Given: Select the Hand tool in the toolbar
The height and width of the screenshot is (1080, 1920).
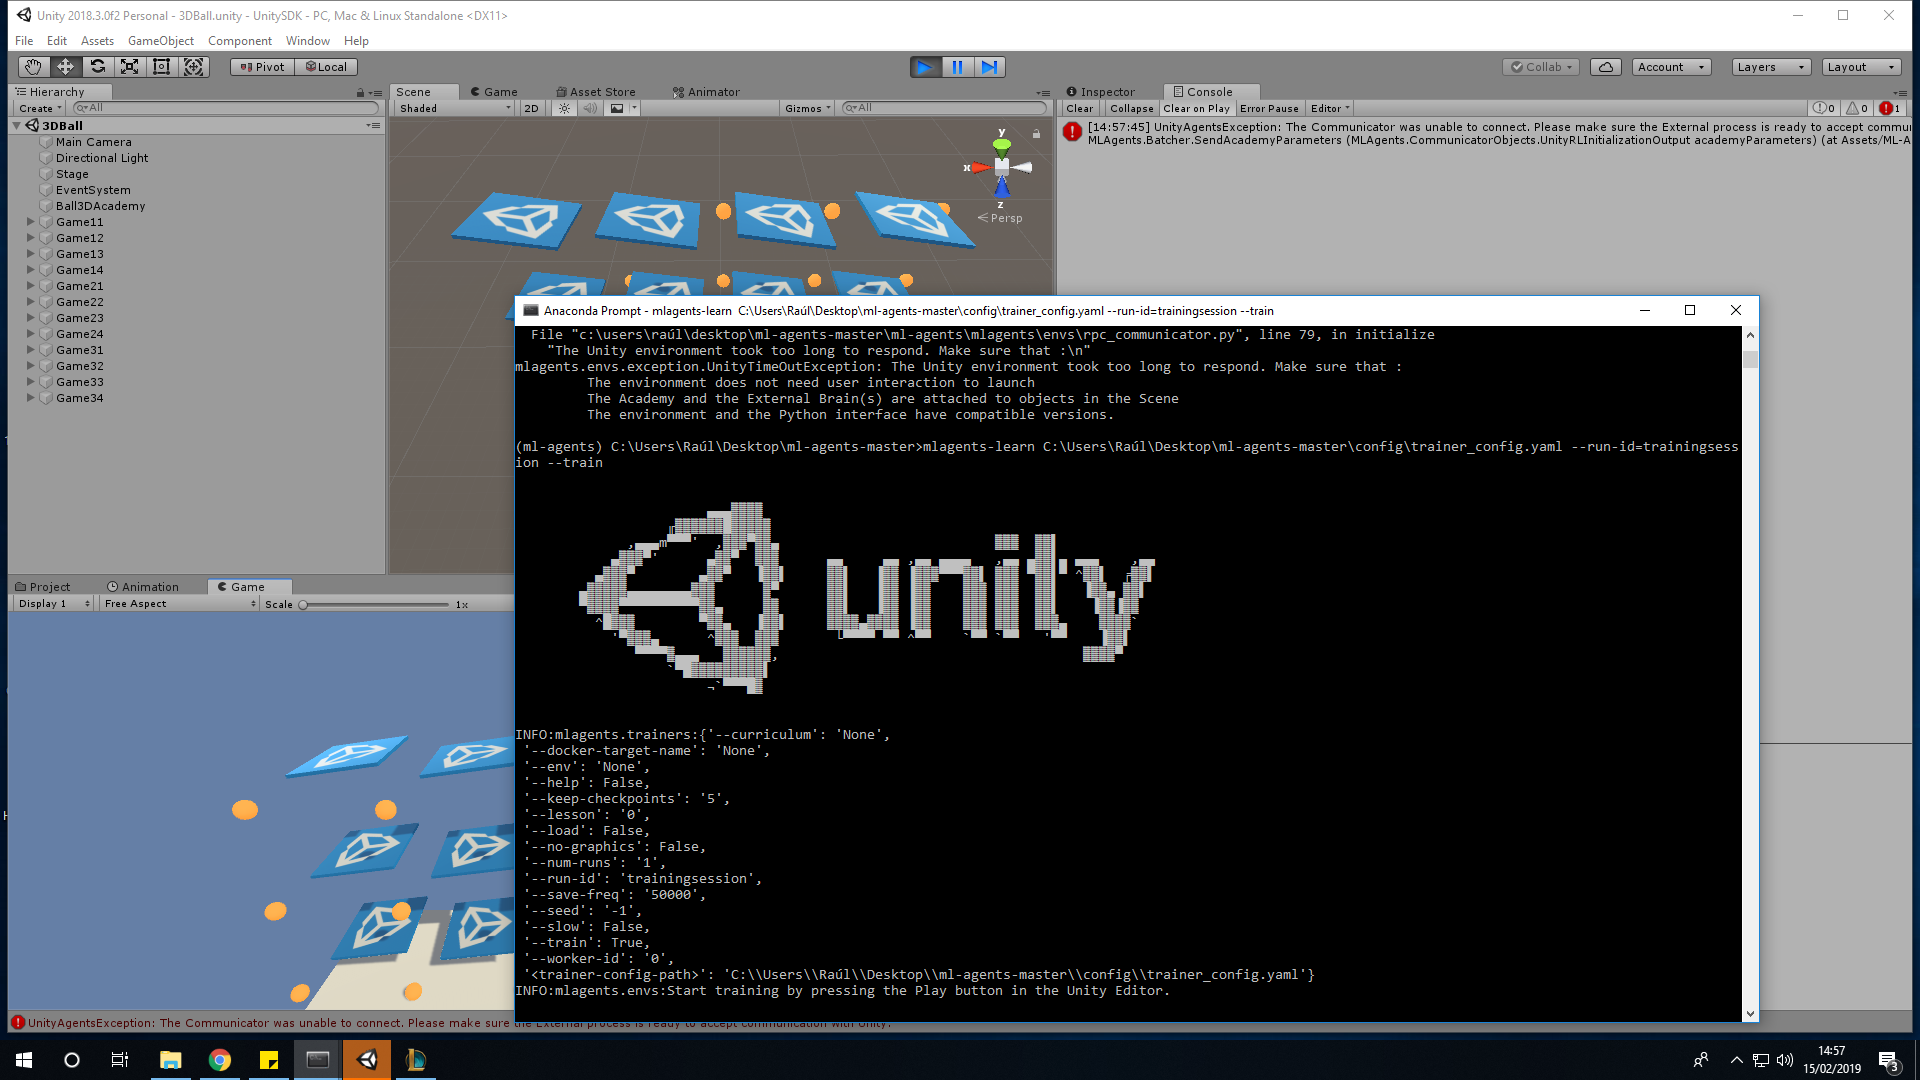Looking at the screenshot, I should click(32, 66).
